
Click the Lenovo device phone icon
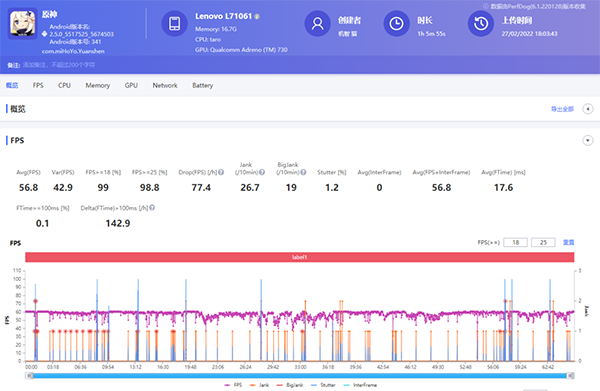click(x=174, y=23)
